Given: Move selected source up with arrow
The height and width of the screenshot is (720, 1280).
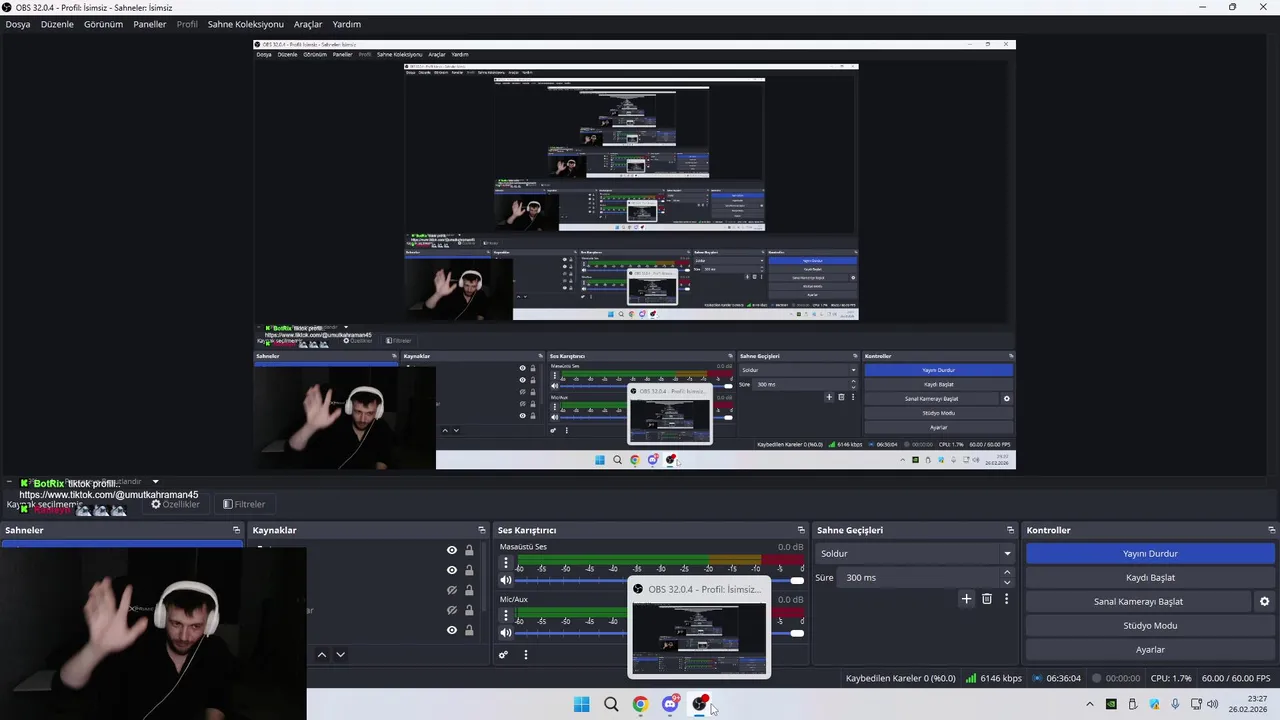Looking at the screenshot, I should (322, 655).
